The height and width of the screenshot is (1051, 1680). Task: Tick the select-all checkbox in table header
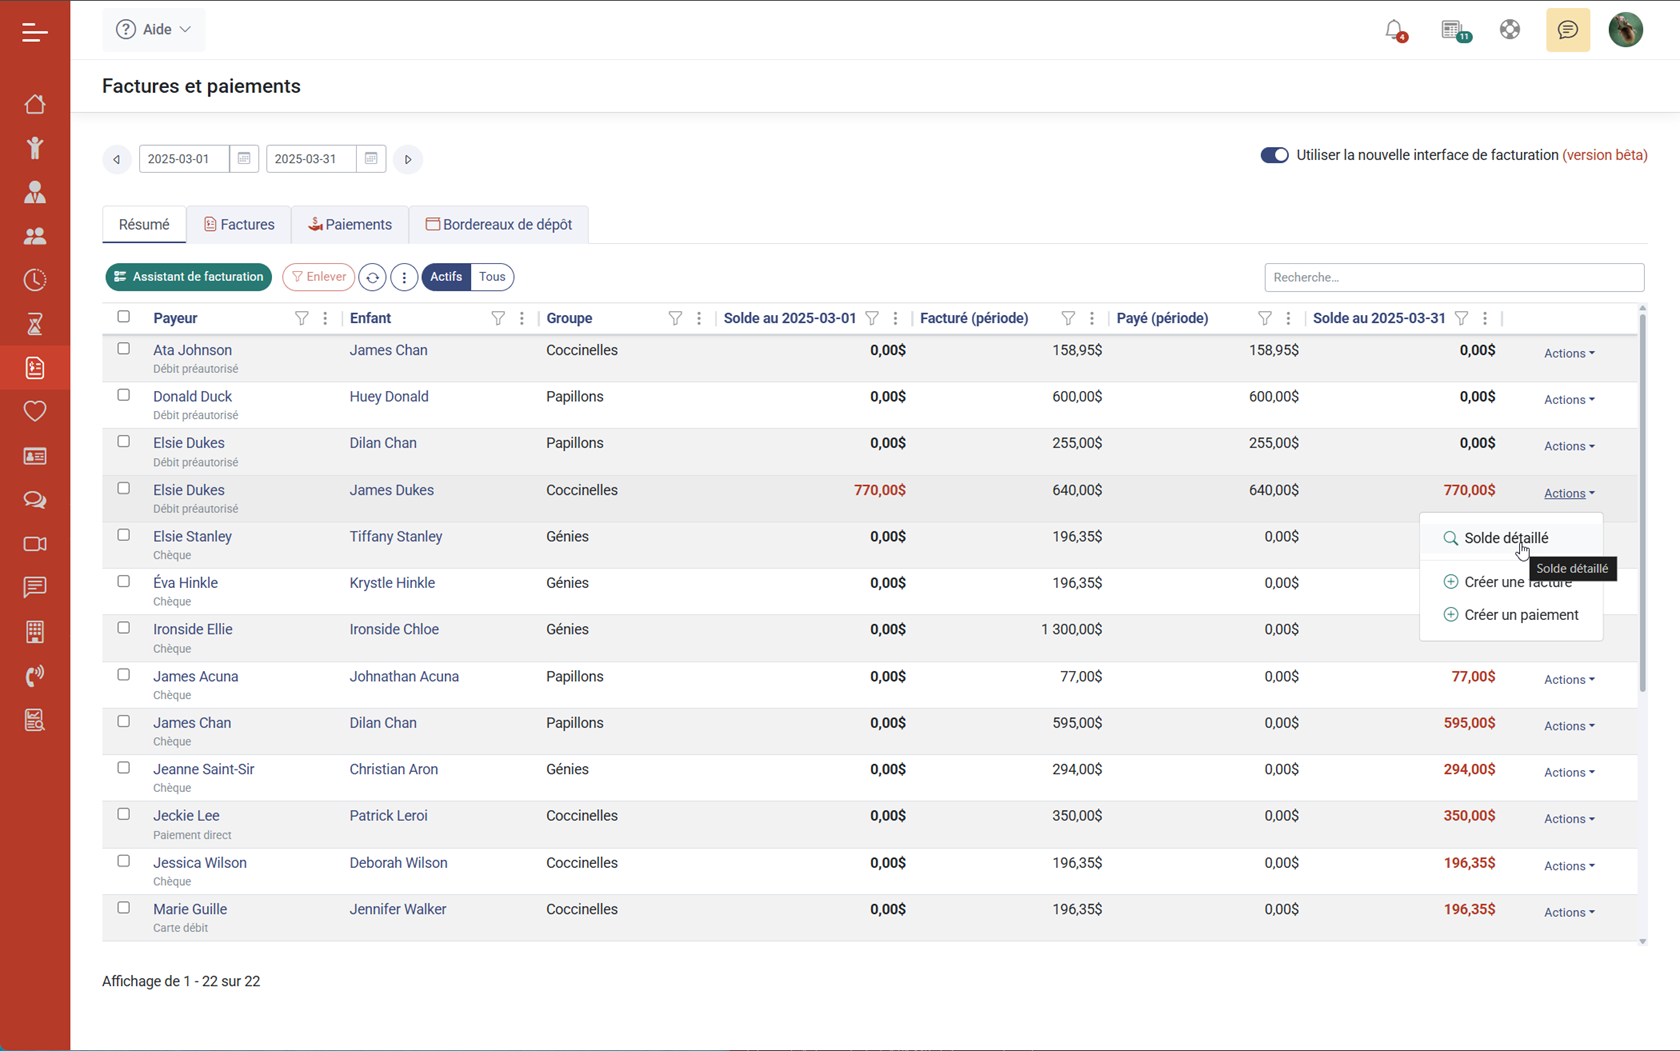tap(124, 317)
